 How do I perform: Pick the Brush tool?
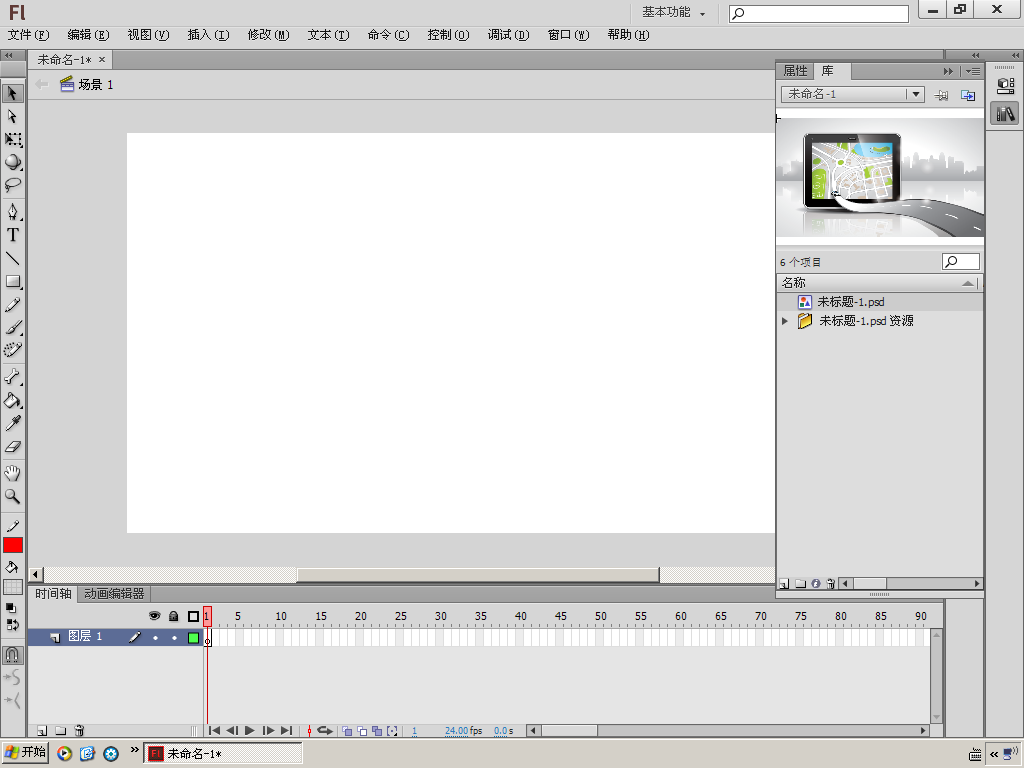12,328
